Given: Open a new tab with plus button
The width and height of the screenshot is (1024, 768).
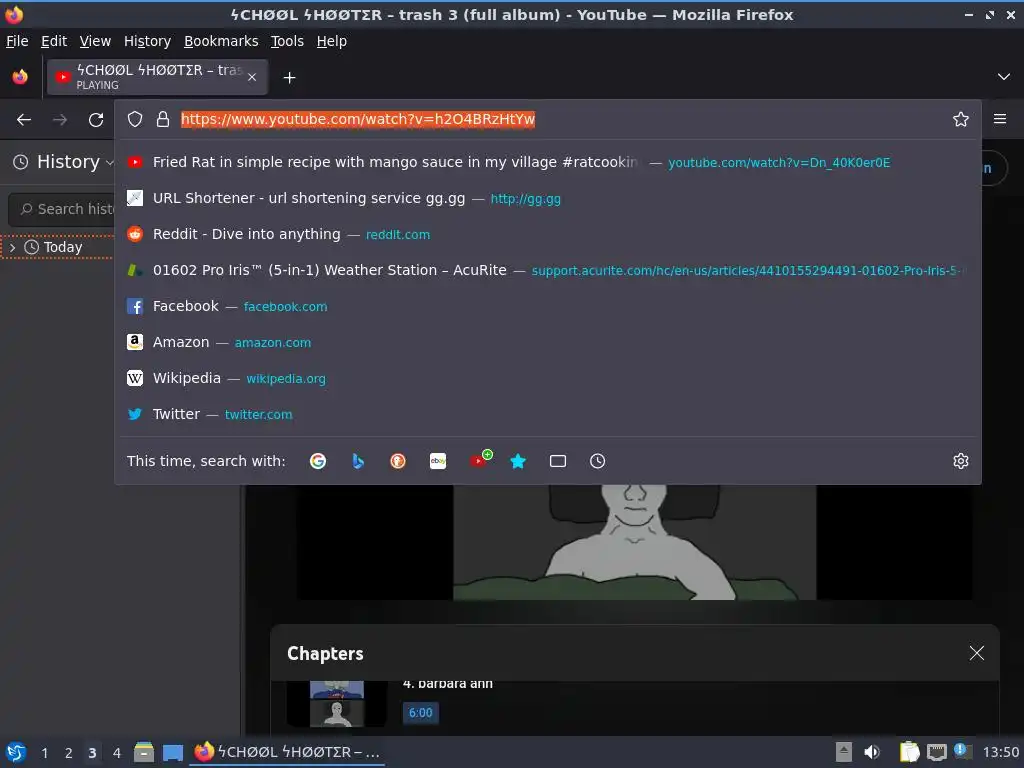Looking at the screenshot, I should tap(289, 78).
